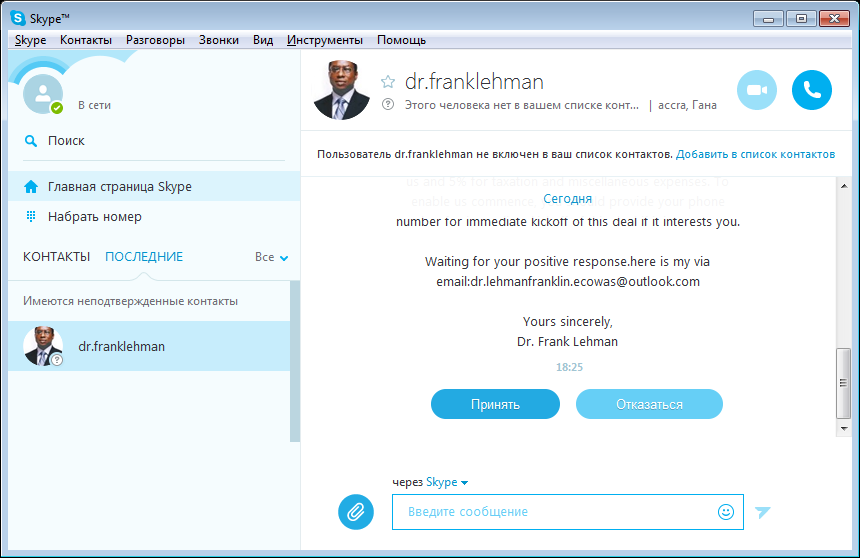Click the Skype logo in title bar
This screenshot has width=860, height=558.
point(18,18)
